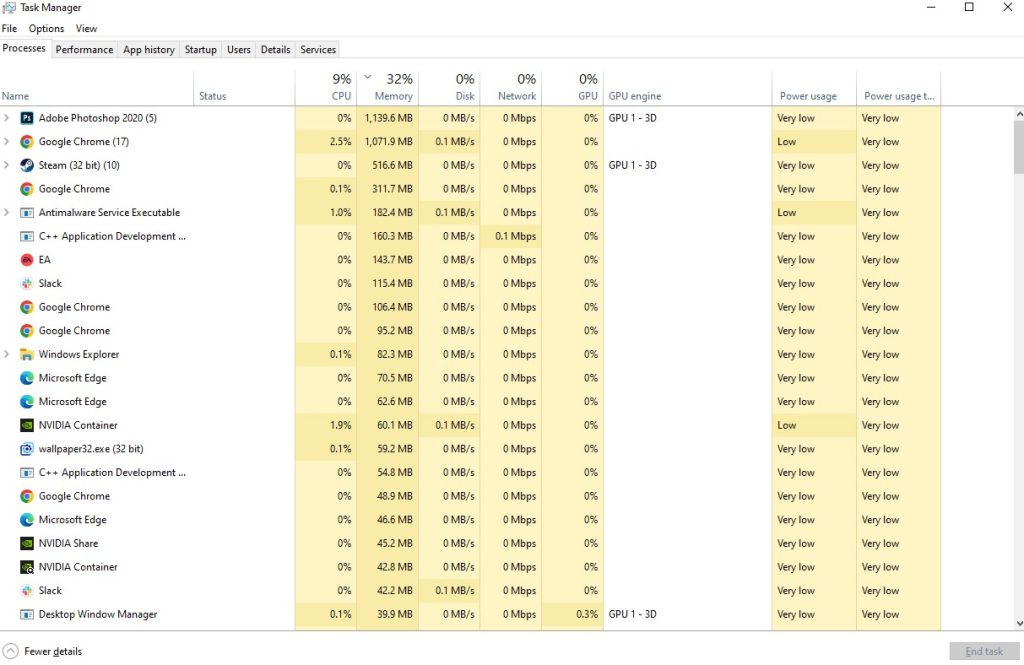Click icon of C++ Application Development using 54.8 MB
Image resolution: width=1024 pixels, height=665 pixels.
(27, 473)
